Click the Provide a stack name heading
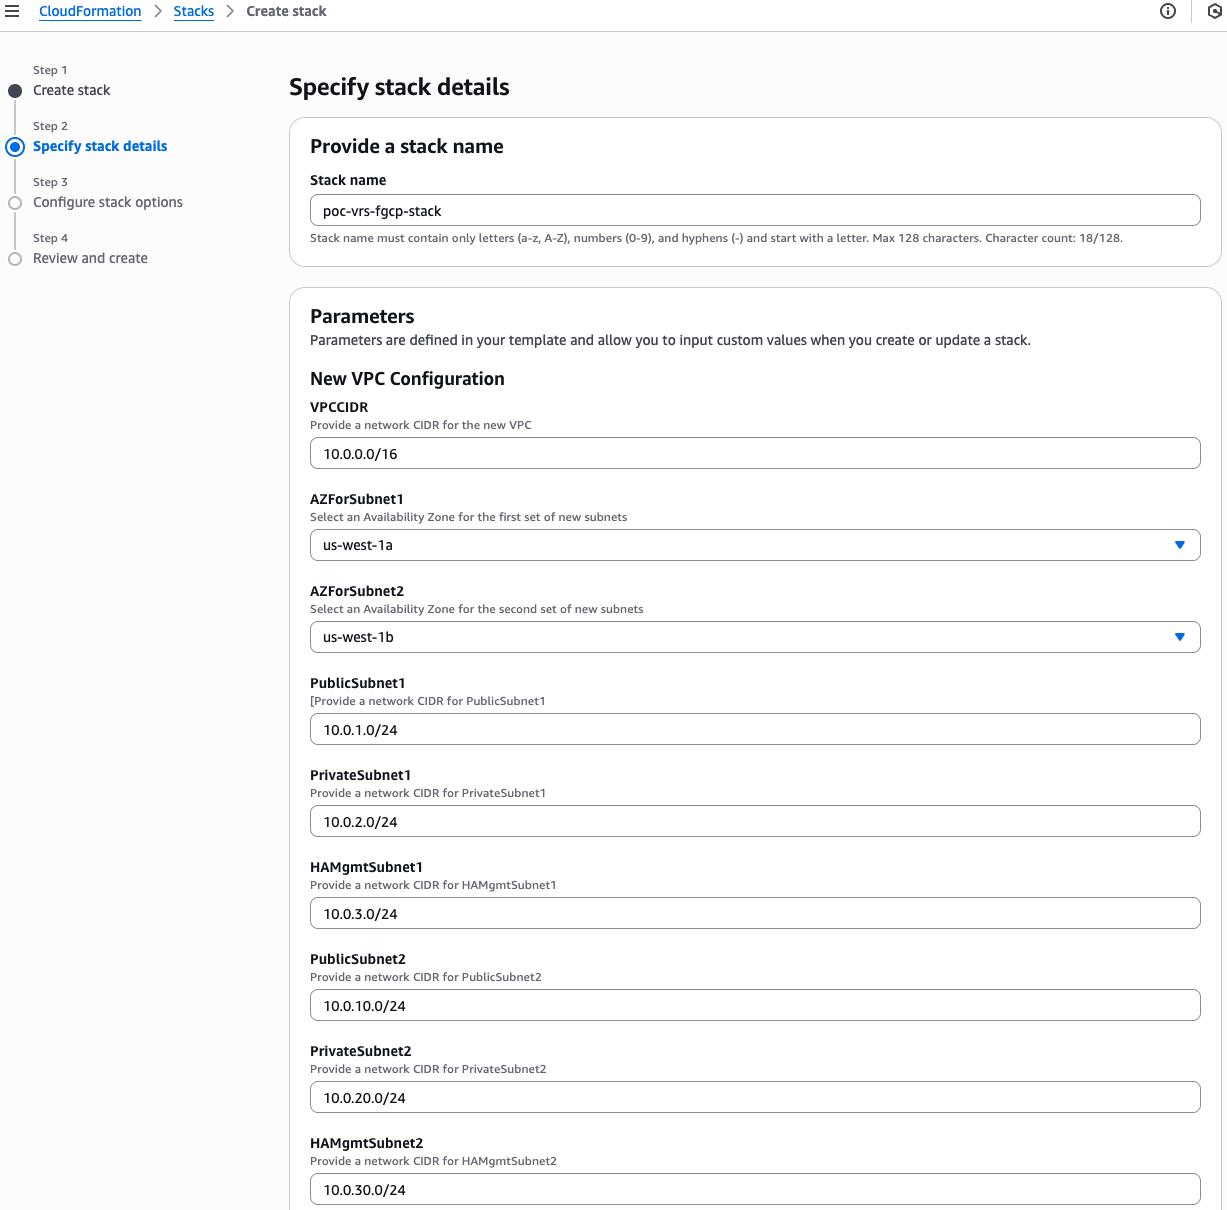The height and width of the screenshot is (1210, 1227). click(x=407, y=146)
